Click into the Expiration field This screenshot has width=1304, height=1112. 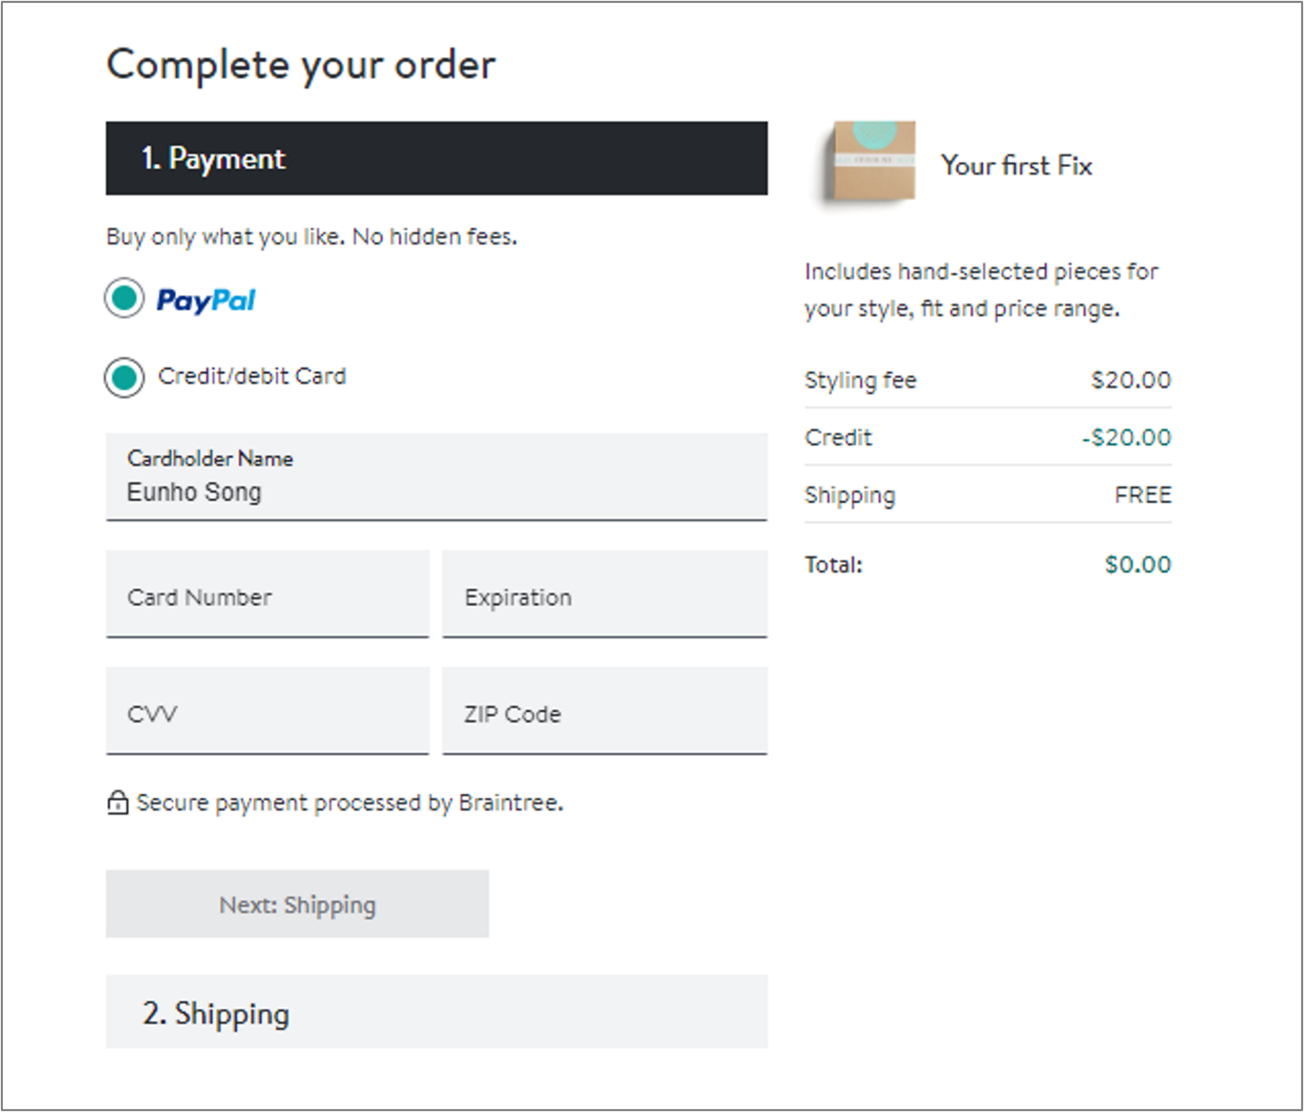[x=604, y=594]
